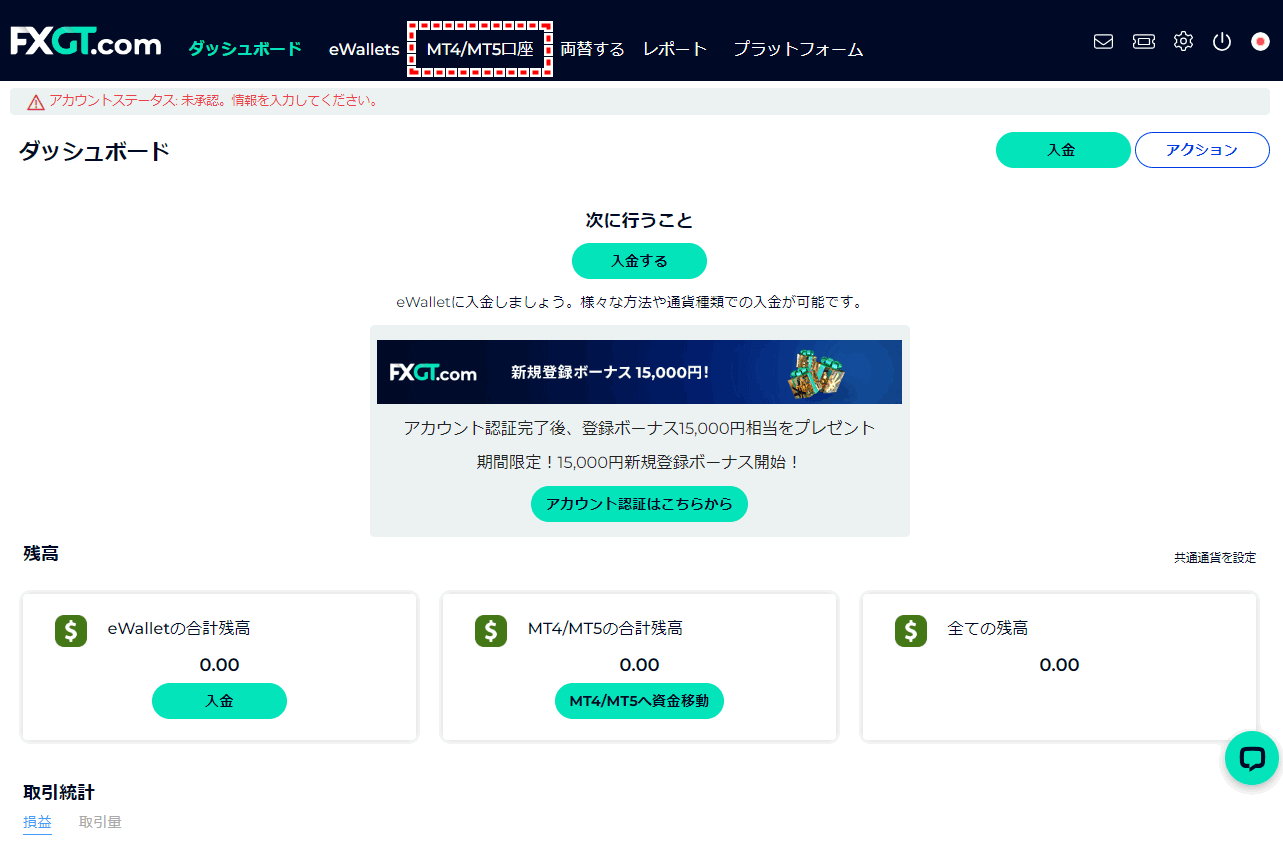This screenshot has height=845, width=1283.
Task: Click the 次に行うこと heading
Action: (639, 220)
